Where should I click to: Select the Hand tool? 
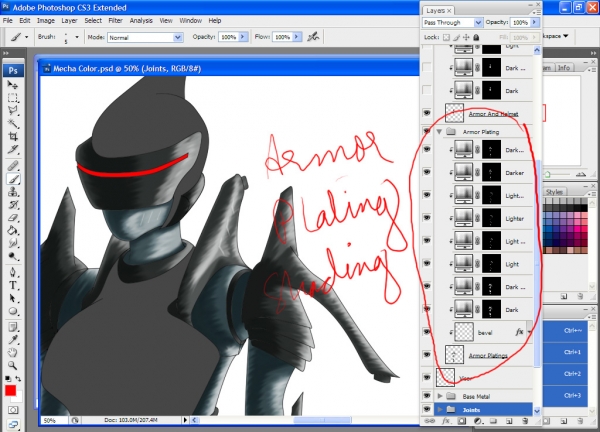pyautogui.click(x=13, y=352)
